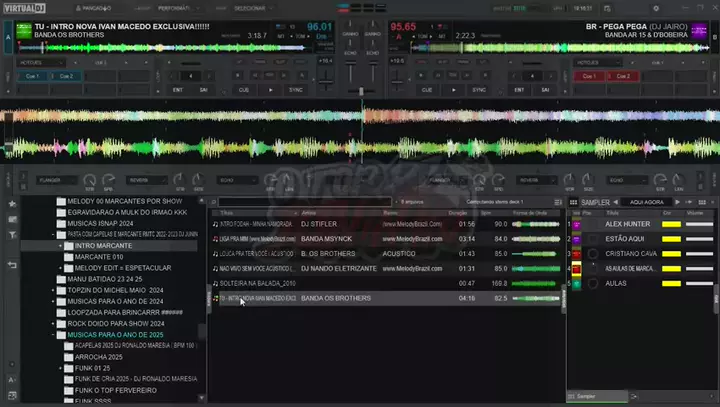The width and height of the screenshot is (720, 407).
Task: Click the left deck album cover thumbnail
Action: (24, 30)
